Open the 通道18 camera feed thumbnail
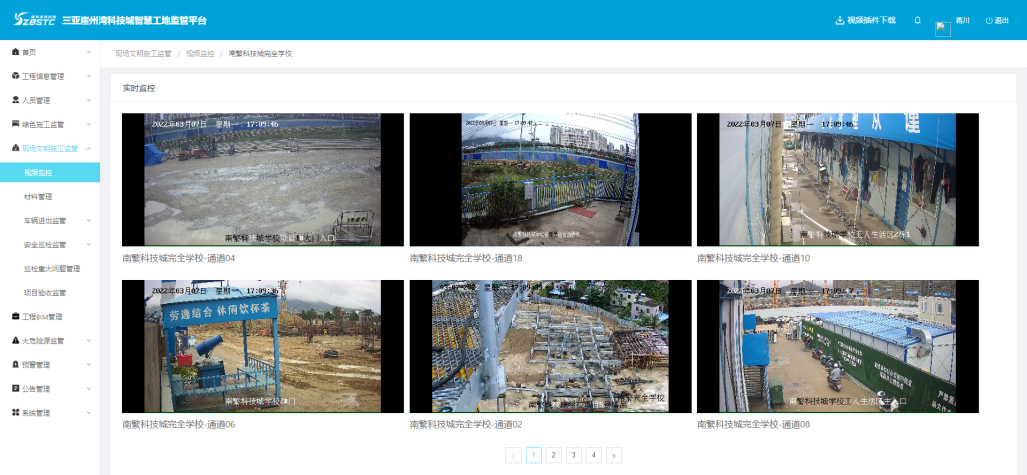 pyautogui.click(x=550, y=180)
